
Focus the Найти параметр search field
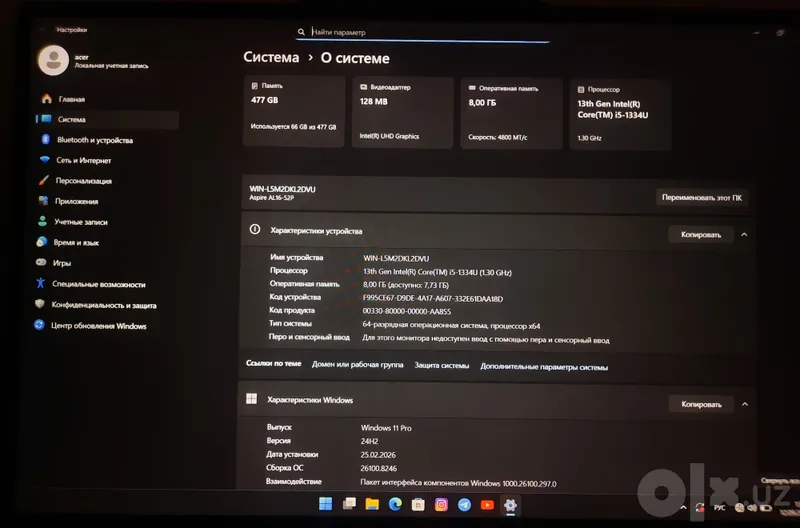click(x=422, y=32)
